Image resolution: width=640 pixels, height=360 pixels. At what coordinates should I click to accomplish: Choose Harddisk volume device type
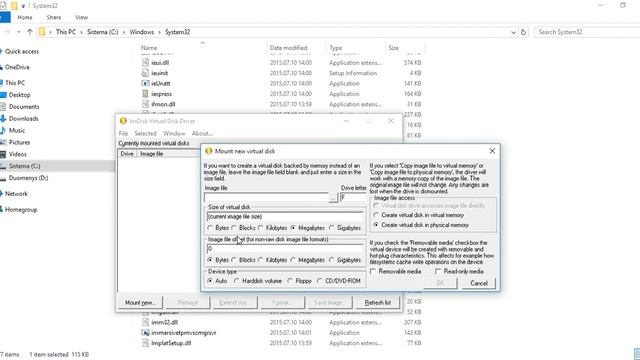236,281
